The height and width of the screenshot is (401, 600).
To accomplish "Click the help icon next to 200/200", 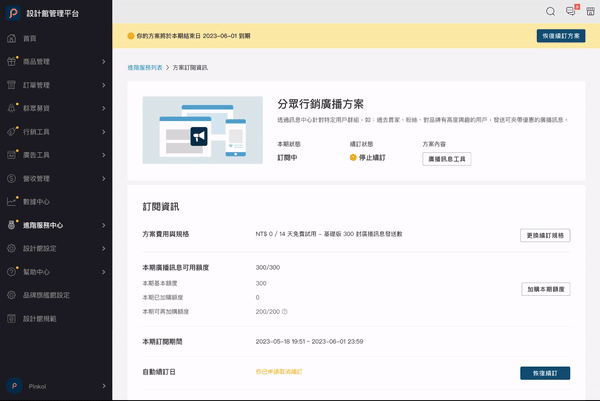I will [x=285, y=311].
